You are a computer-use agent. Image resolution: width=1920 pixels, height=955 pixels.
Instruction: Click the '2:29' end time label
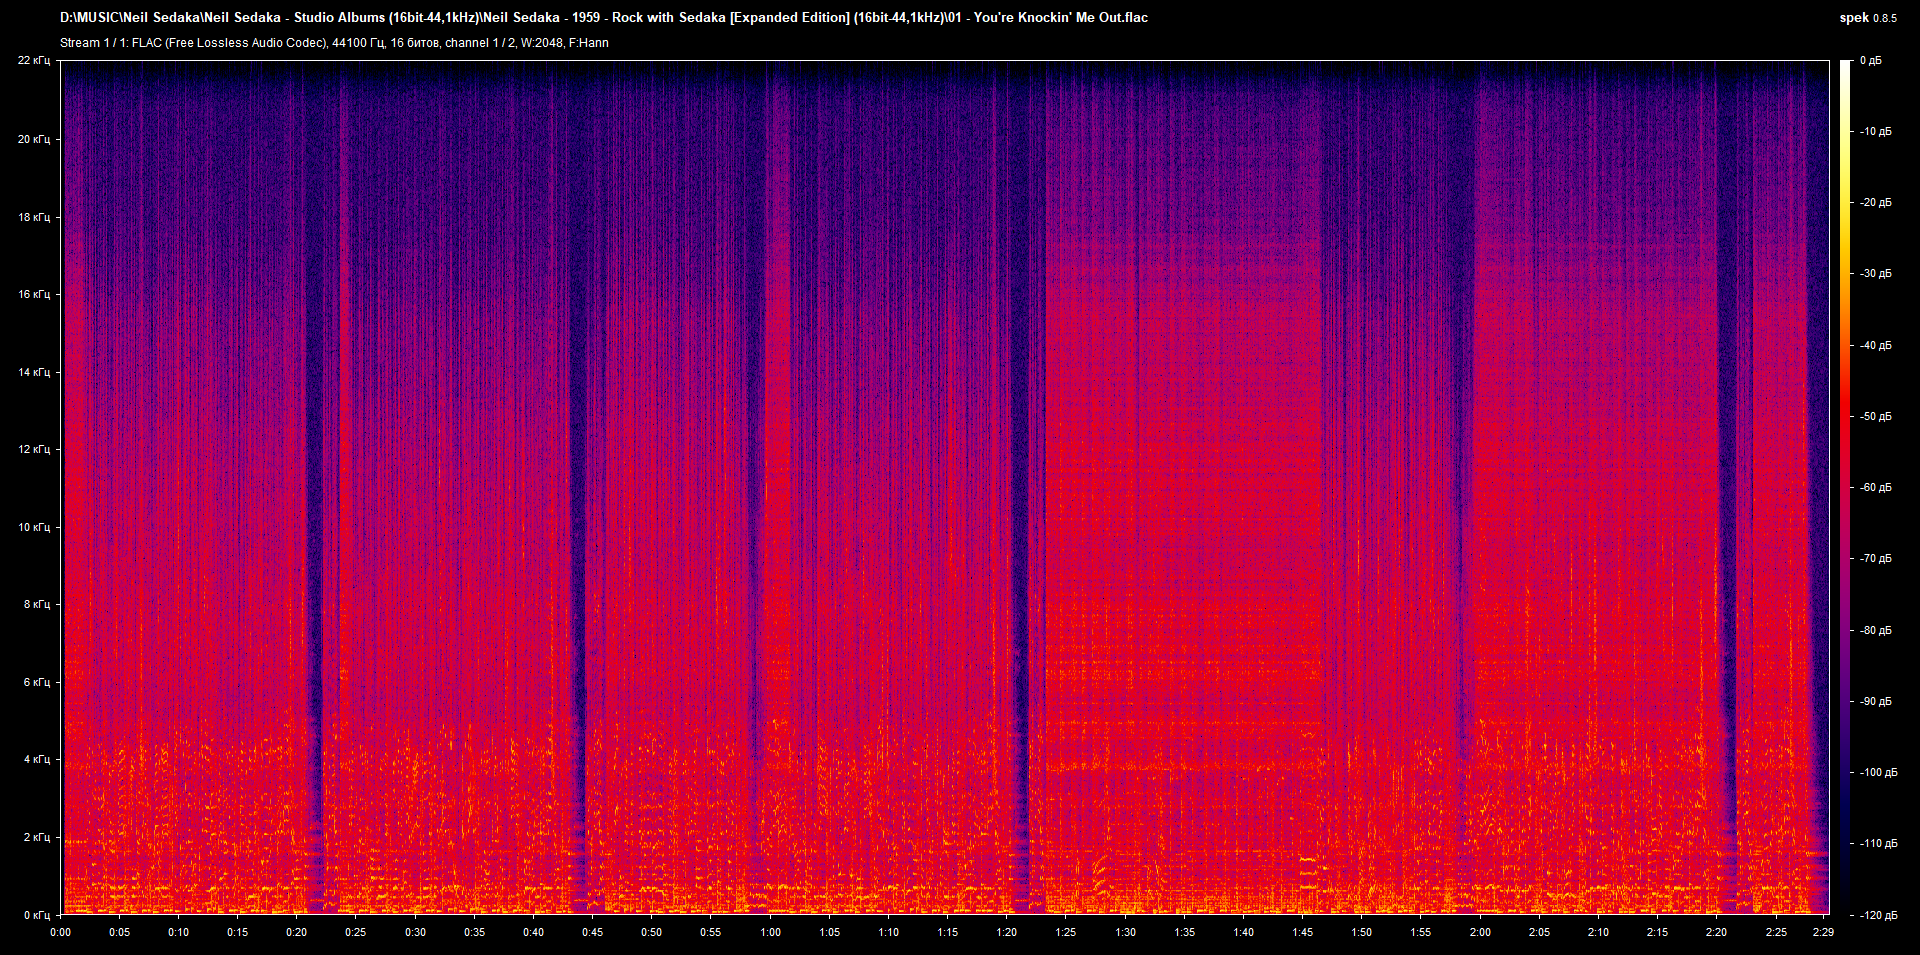[1823, 932]
